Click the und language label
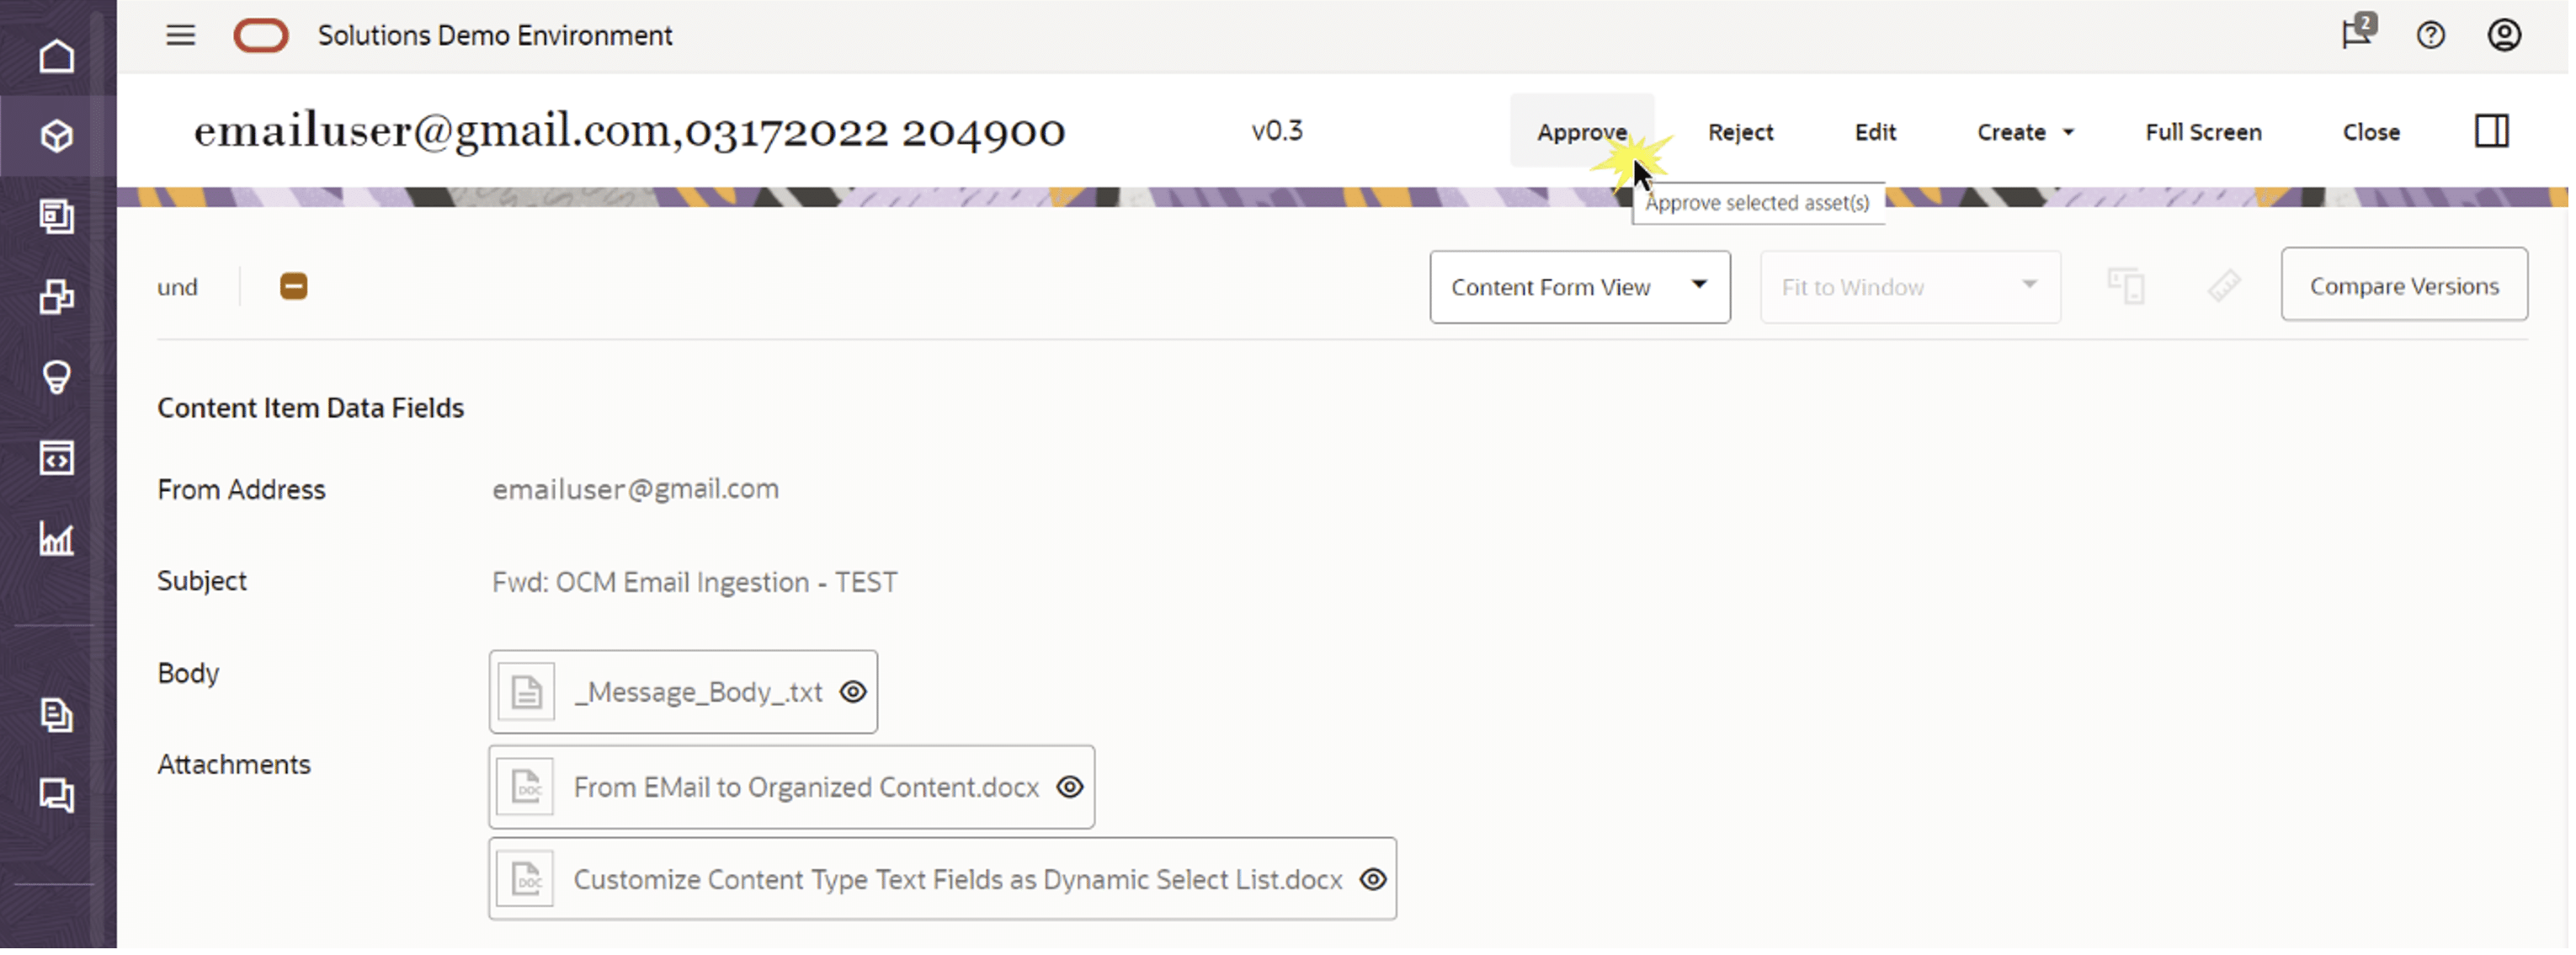Image resolution: width=2576 pixels, height=955 pixels. pyautogui.click(x=177, y=288)
